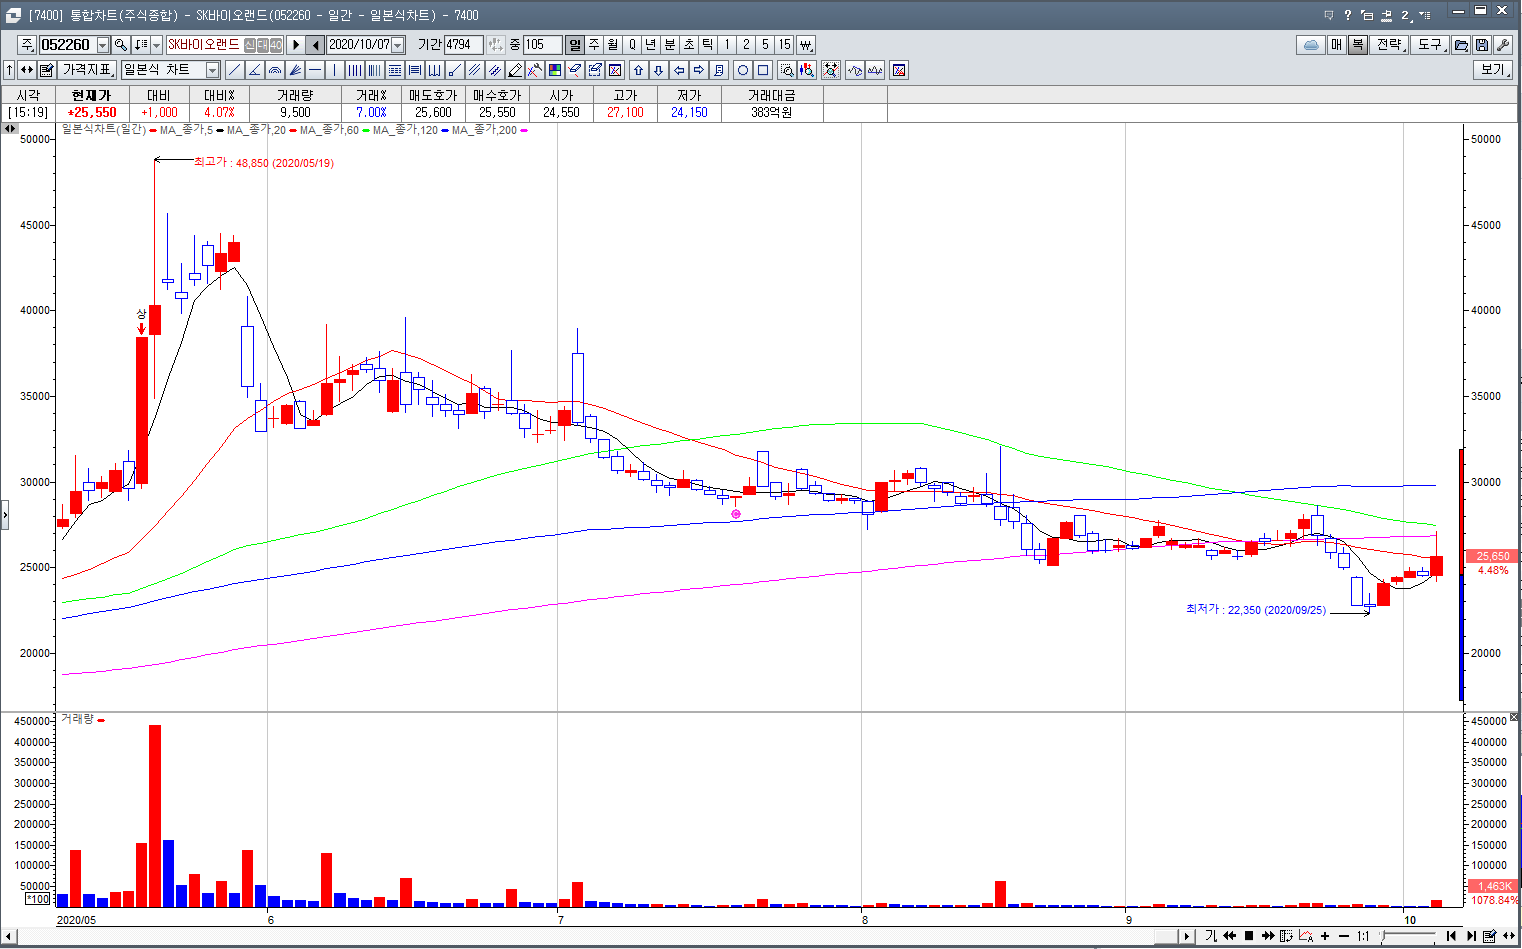Jump to chart end with skip-forward control
Viewport: 1522px width, 949px height.
(x=1471, y=936)
